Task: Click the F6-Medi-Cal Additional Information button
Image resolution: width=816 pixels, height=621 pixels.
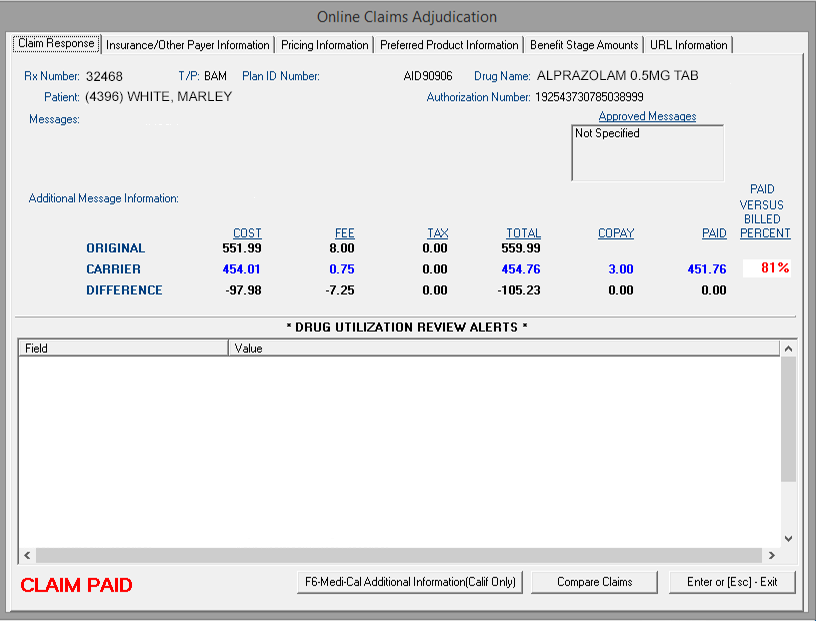Action: pos(410,582)
